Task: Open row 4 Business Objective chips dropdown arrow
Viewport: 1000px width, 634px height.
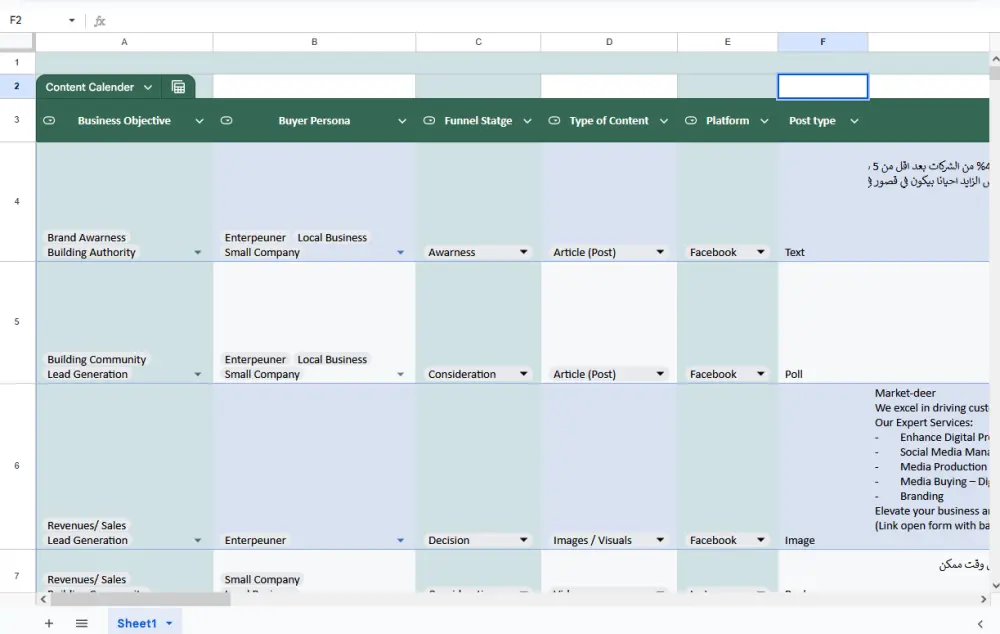Action: click(198, 253)
